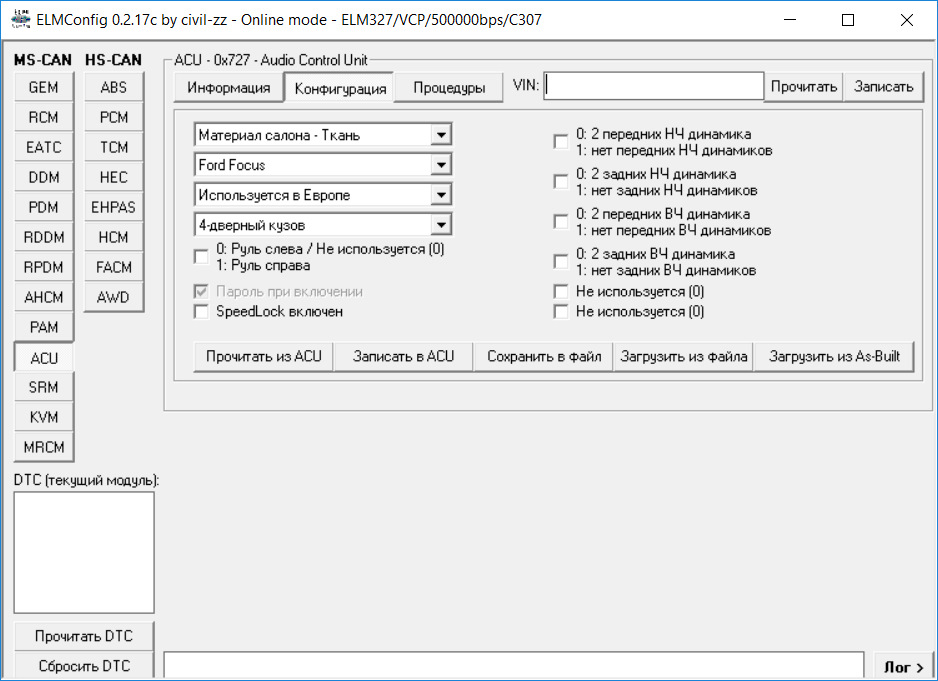Screen dimensions: 938x681
Task: Switch to the Конфигурация tab
Action: point(340,89)
